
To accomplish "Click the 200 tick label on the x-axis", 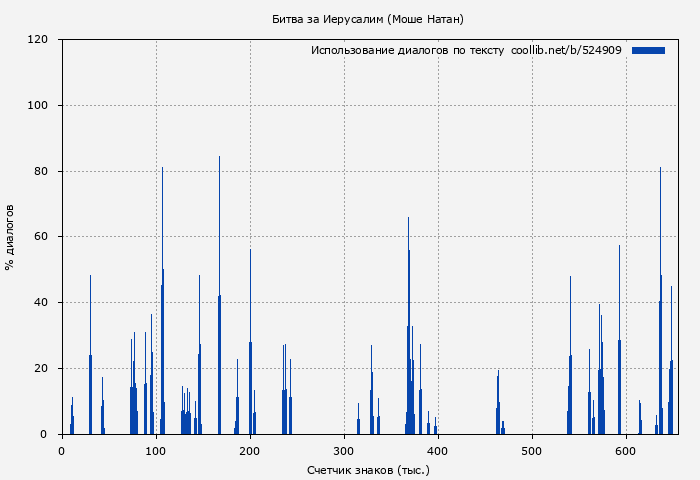I will coord(250,451).
